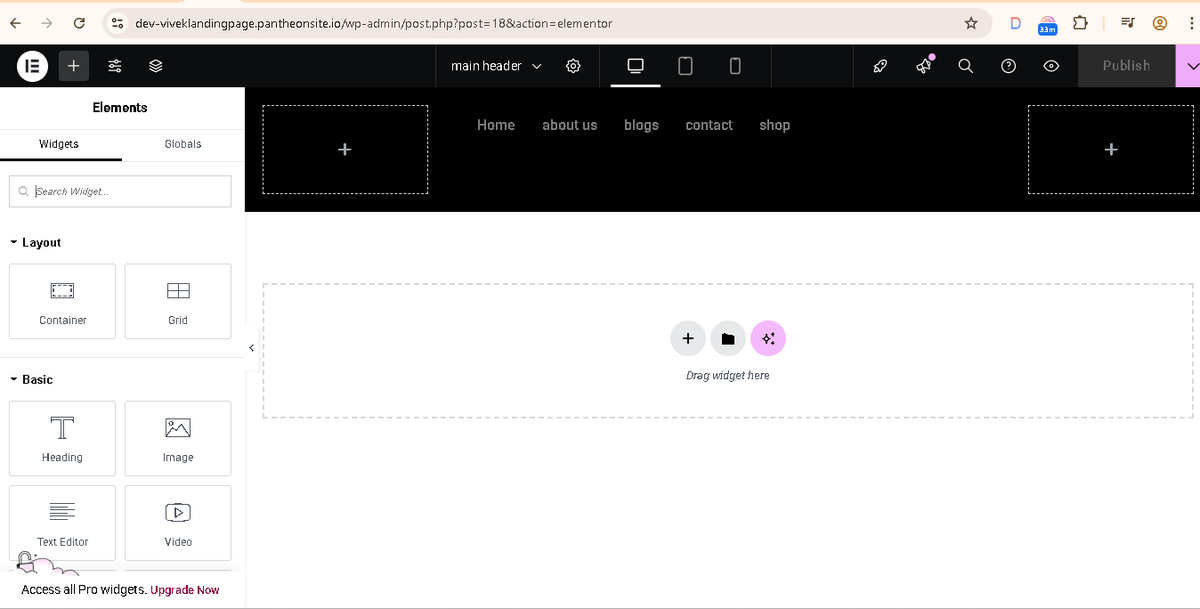Open Site Settings sliders icon
The image size is (1200, 609).
pos(115,66)
